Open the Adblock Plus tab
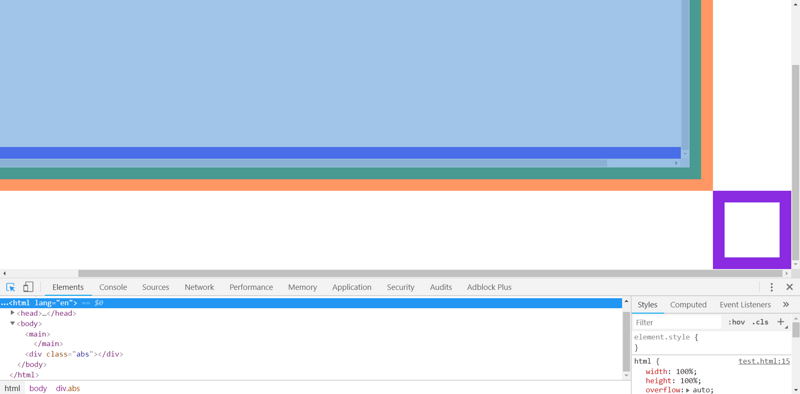 click(489, 287)
